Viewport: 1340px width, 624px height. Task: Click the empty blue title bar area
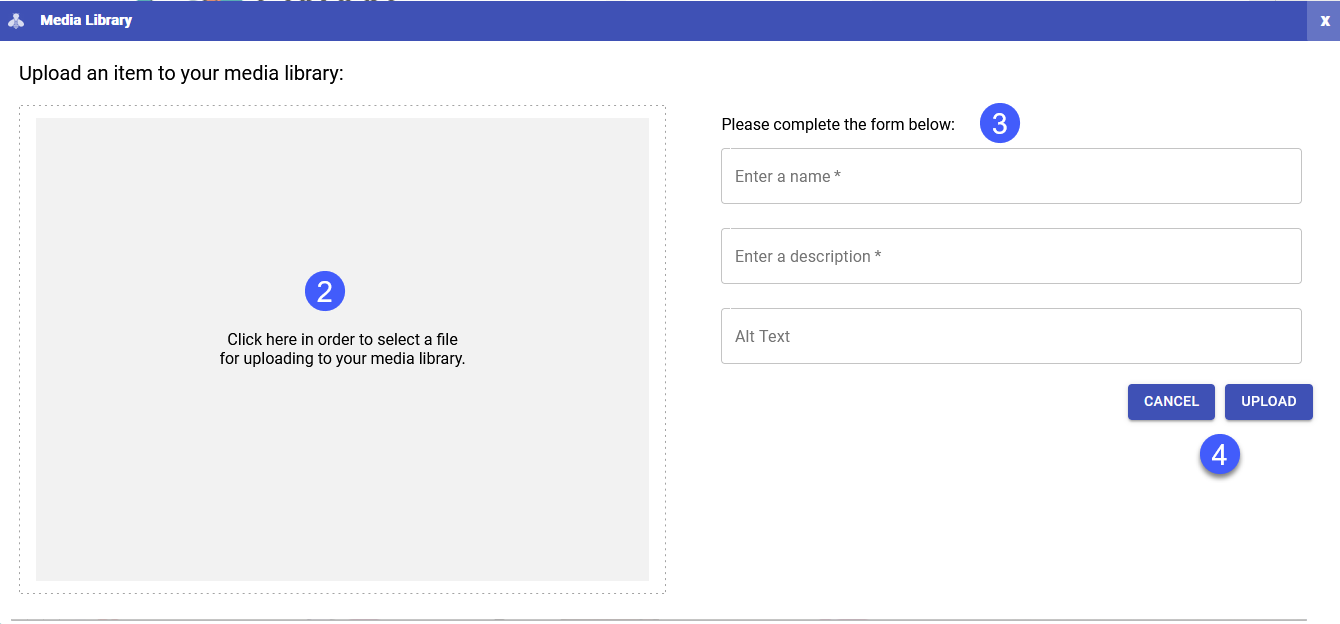pos(720,20)
